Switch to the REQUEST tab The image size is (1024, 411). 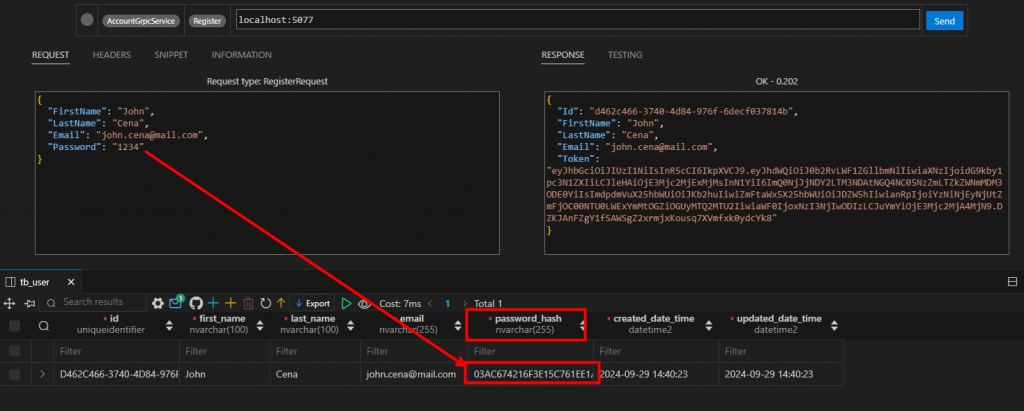[x=50, y=55]
